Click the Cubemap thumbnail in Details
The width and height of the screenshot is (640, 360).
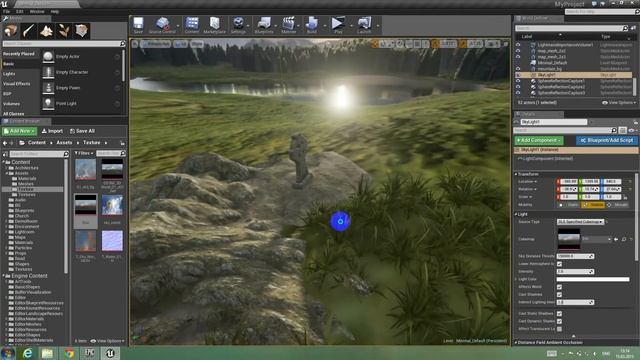pyautogui.click(x=569, y=239)
